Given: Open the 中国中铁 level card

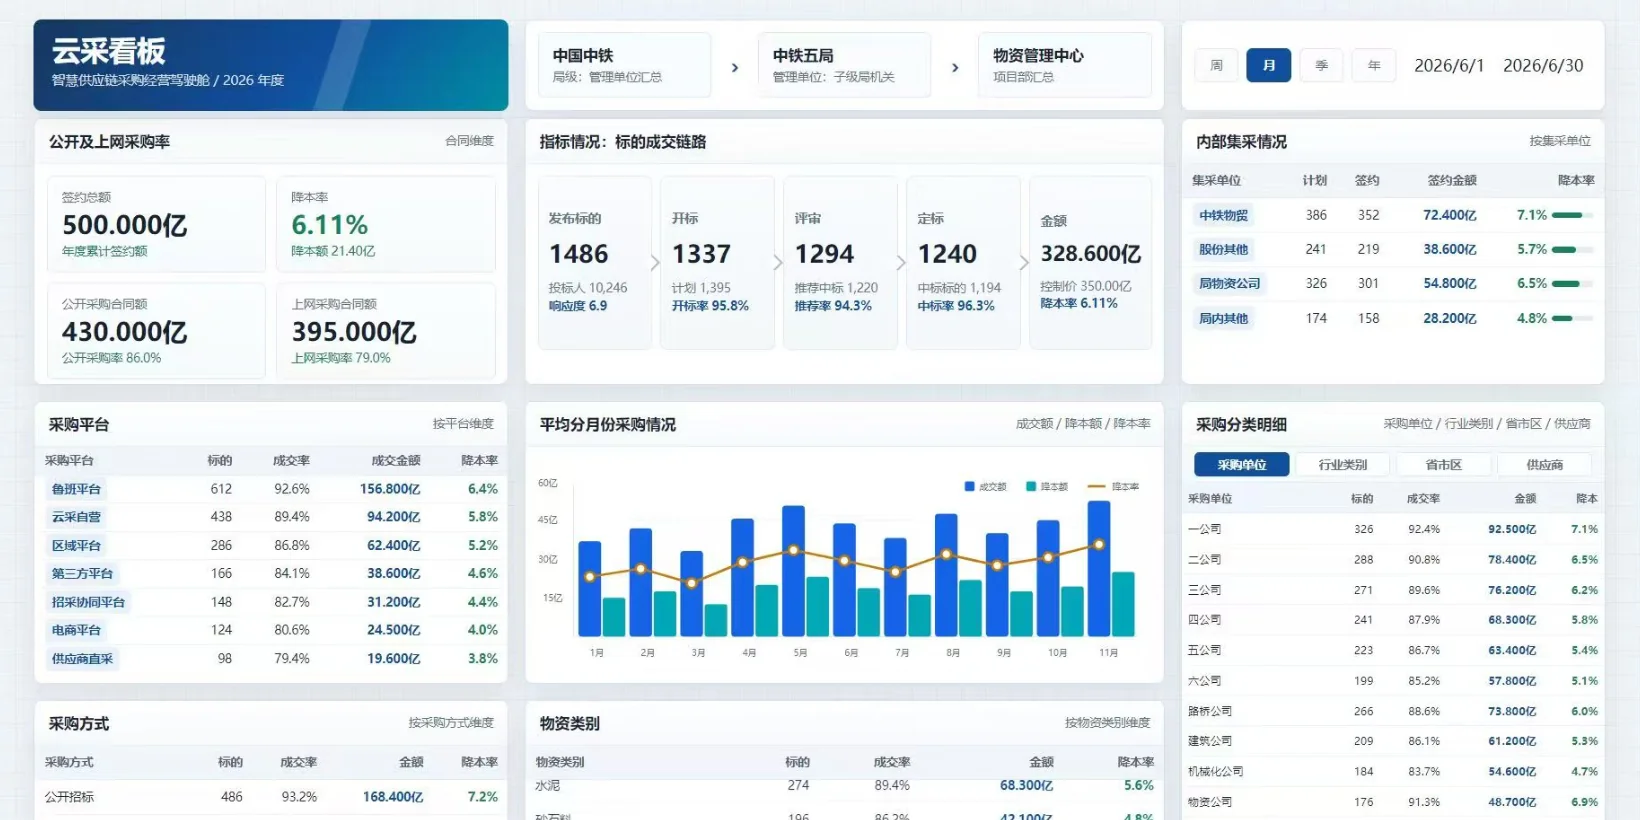Looking at the screenshot, I should point(625,65).
